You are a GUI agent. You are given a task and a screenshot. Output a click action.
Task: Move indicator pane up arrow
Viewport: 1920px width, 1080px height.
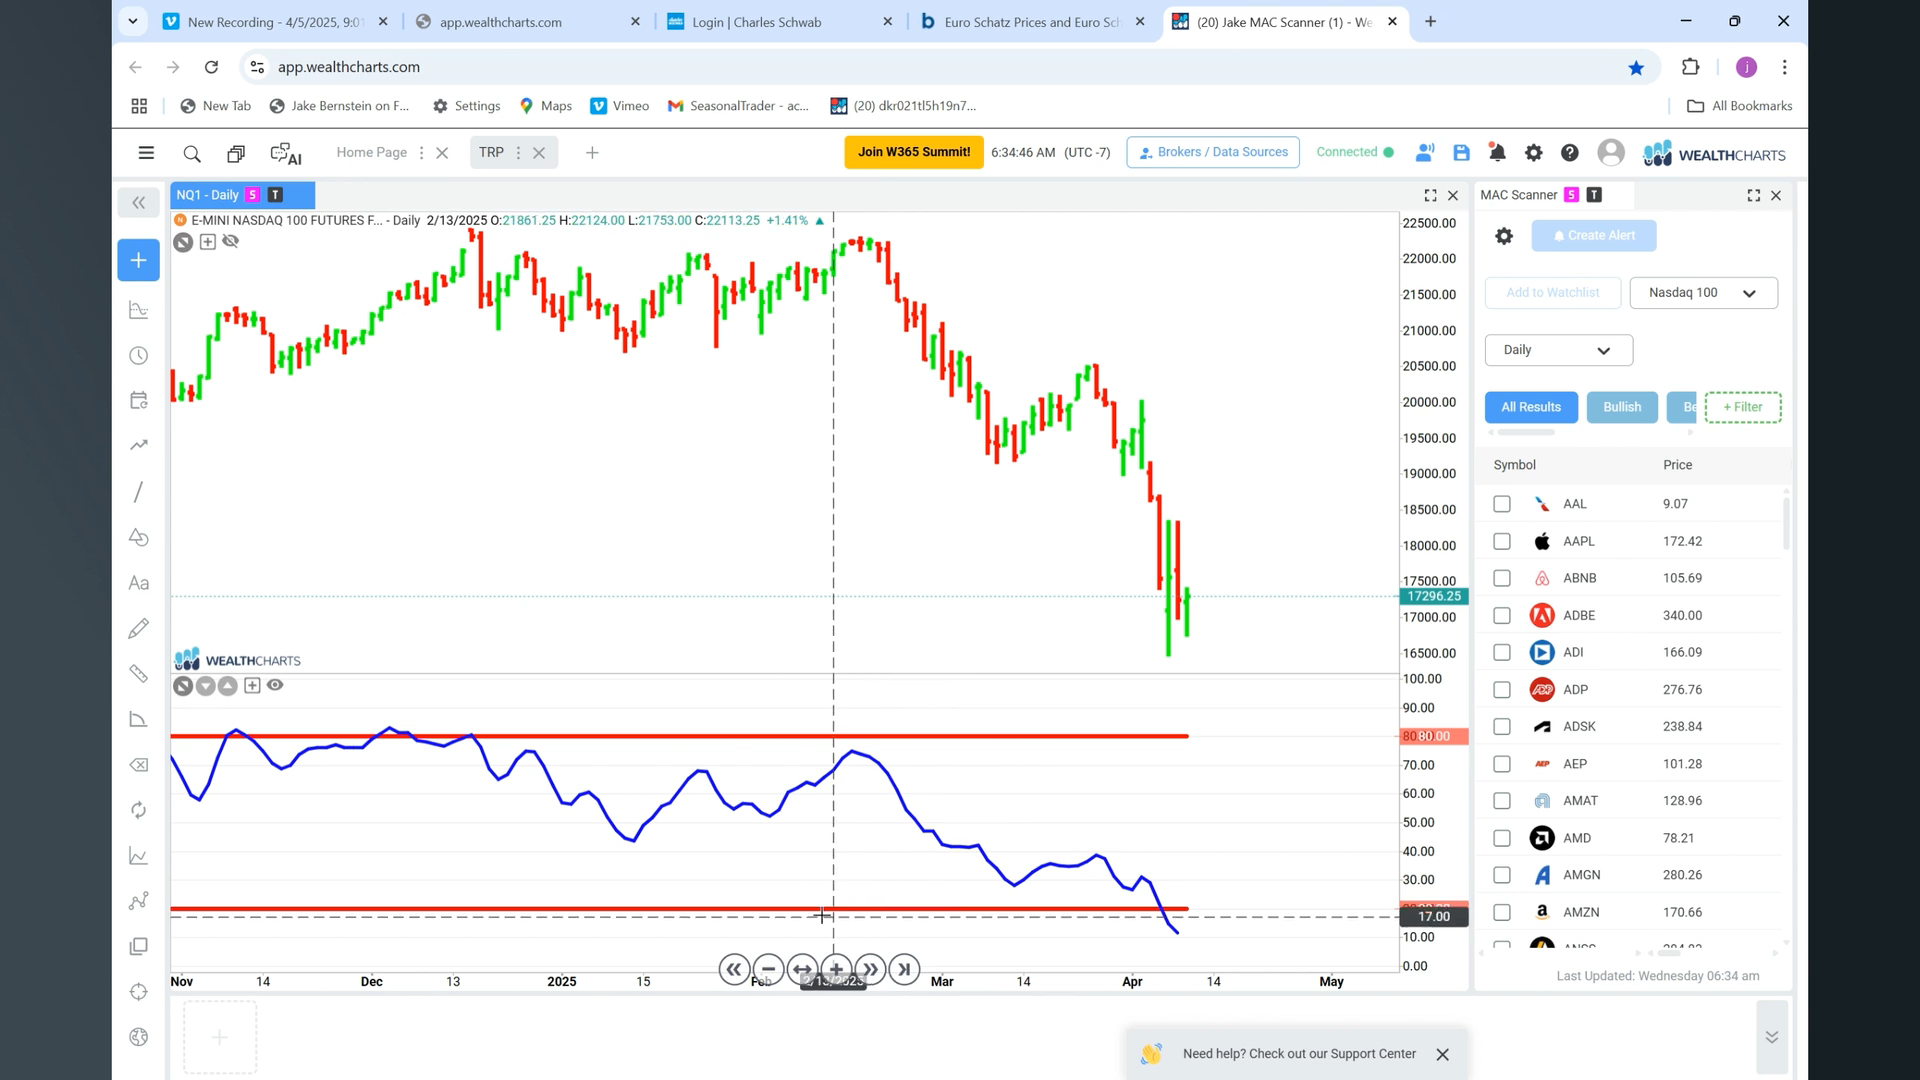coord(227,686)
